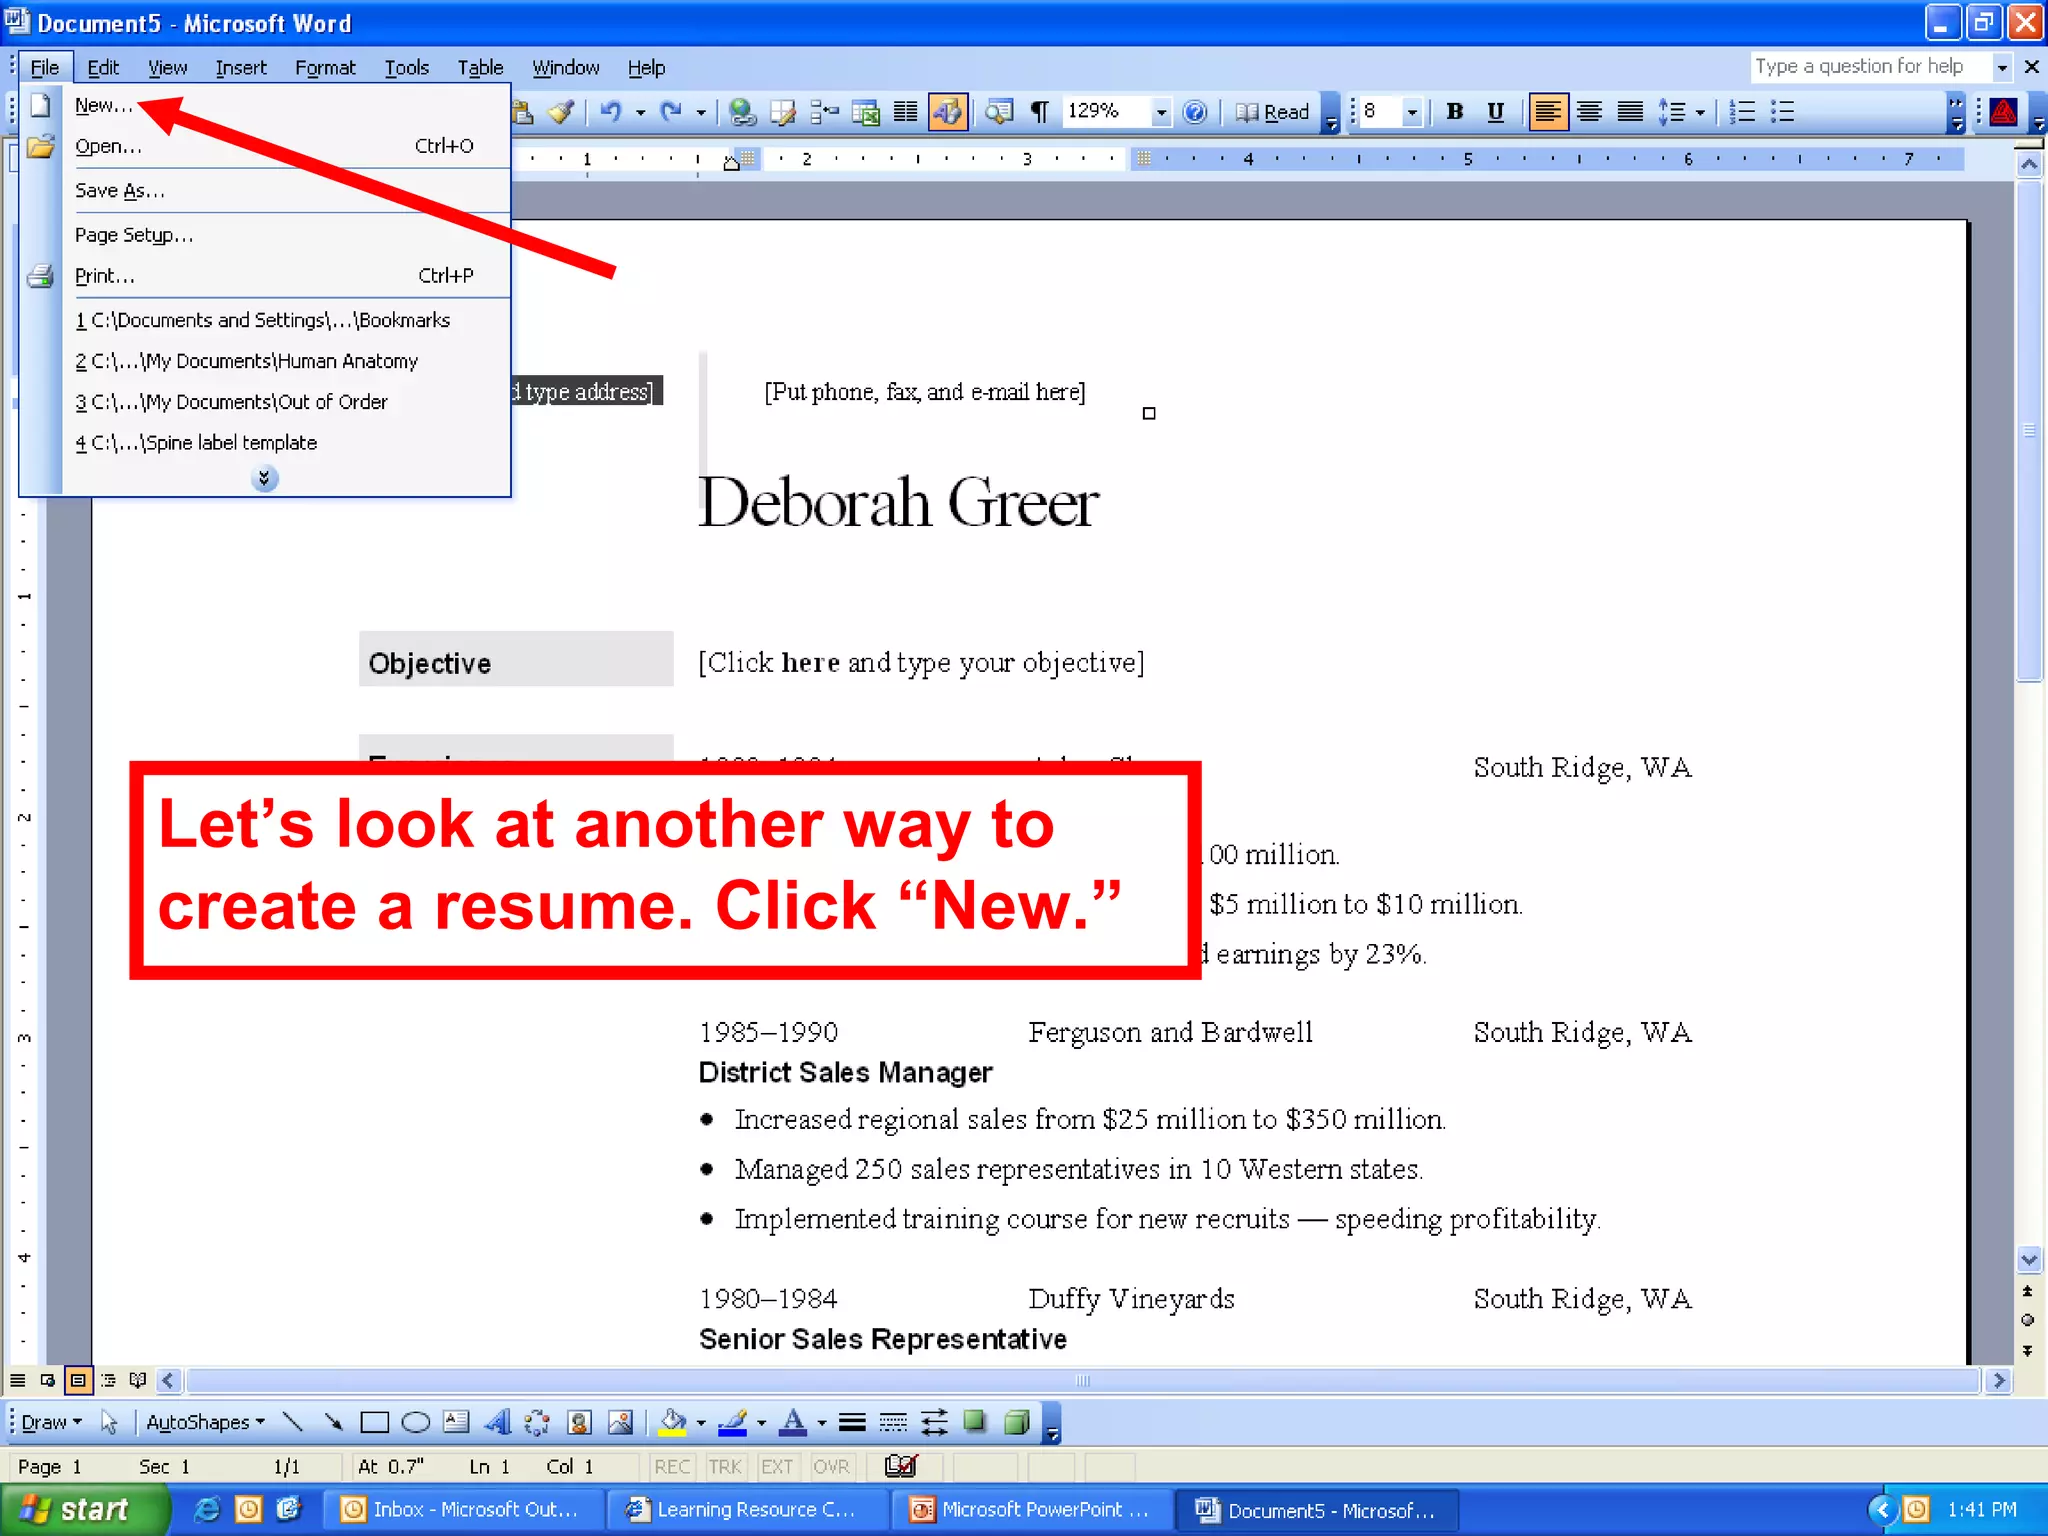Click the Insert Excel Worksheet icon
This screenshot has height=1536, width=2048.
point(865,112)
